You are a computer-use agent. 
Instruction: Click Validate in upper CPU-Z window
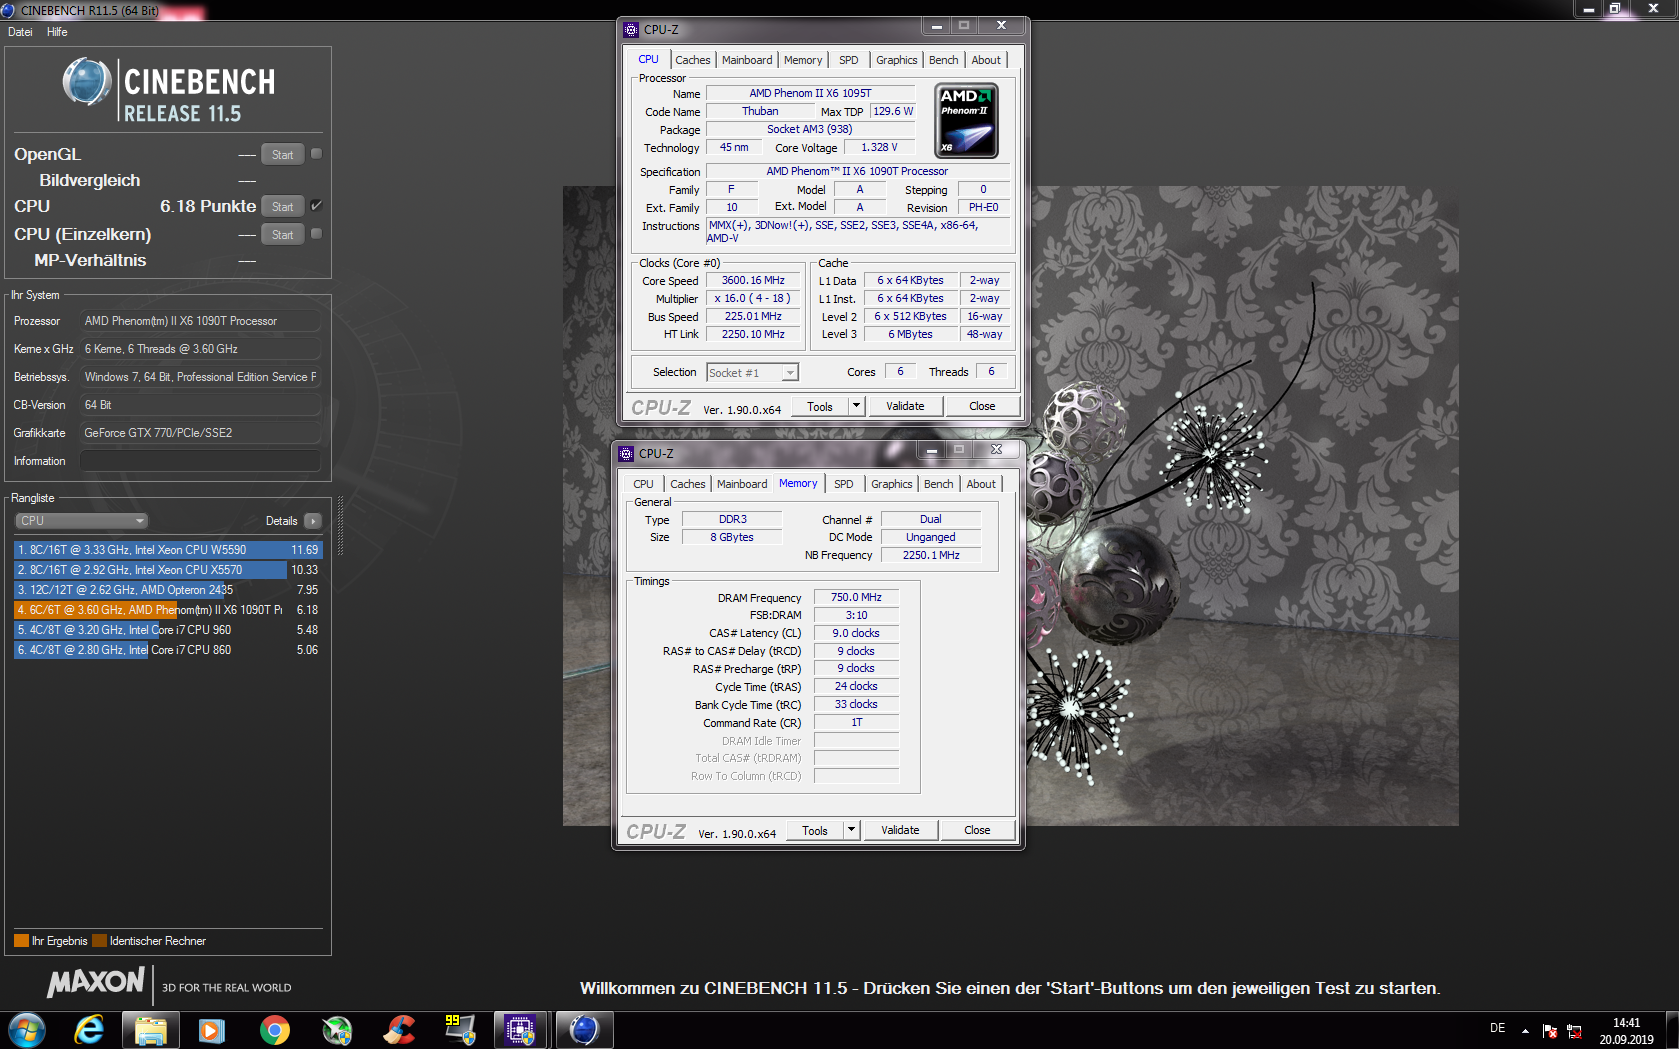905,406
